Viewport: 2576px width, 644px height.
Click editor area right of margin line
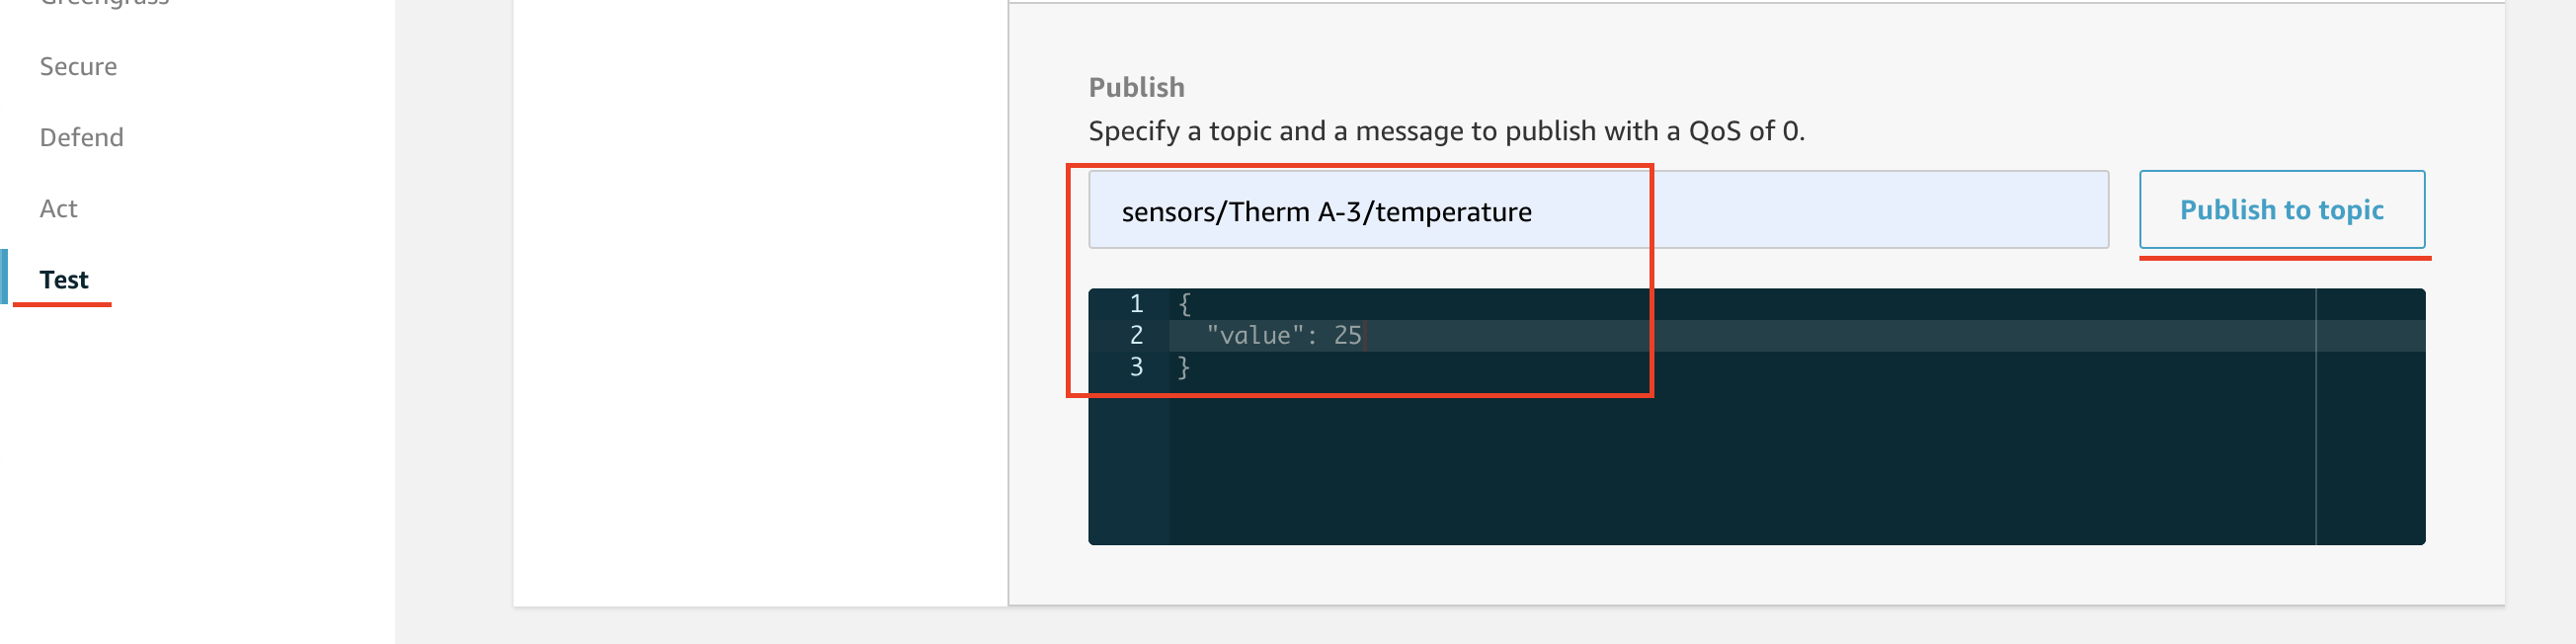pyautogui.click(x=2370, y=450)
